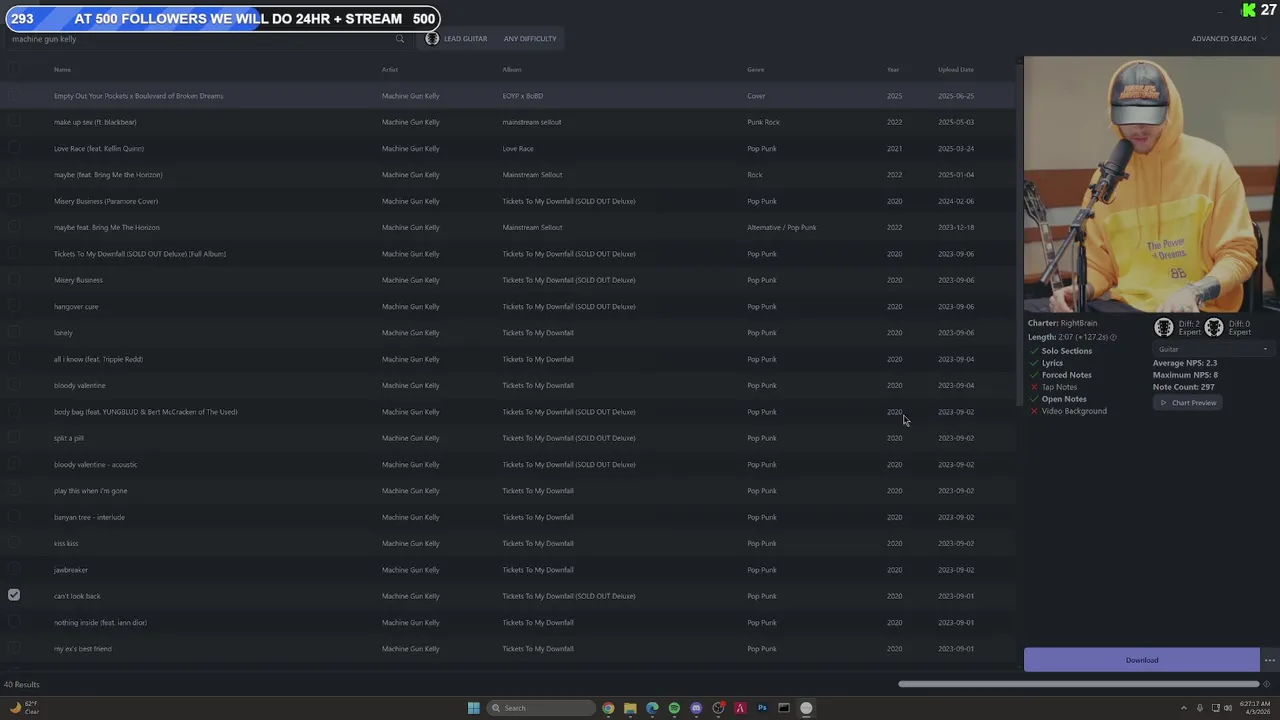The height and width of the screenshot is (720, 1280).
Task: Open Adobe Acrobat taskbar icon
Action: point(740,708)
